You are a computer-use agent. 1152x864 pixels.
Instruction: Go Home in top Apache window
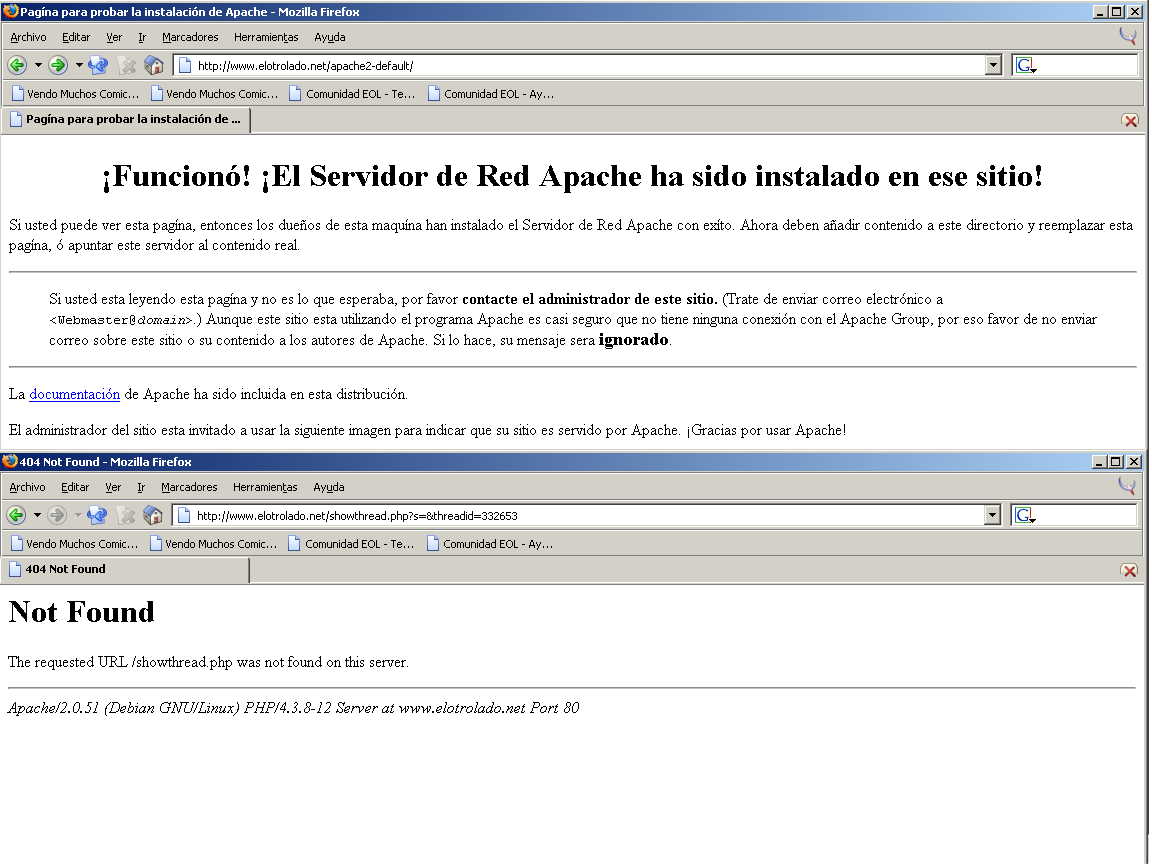(x=154, y=65)
